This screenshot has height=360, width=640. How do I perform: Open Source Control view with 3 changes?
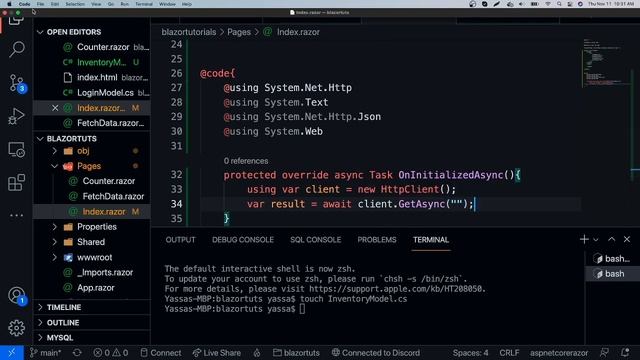click(x=16, y=83)
